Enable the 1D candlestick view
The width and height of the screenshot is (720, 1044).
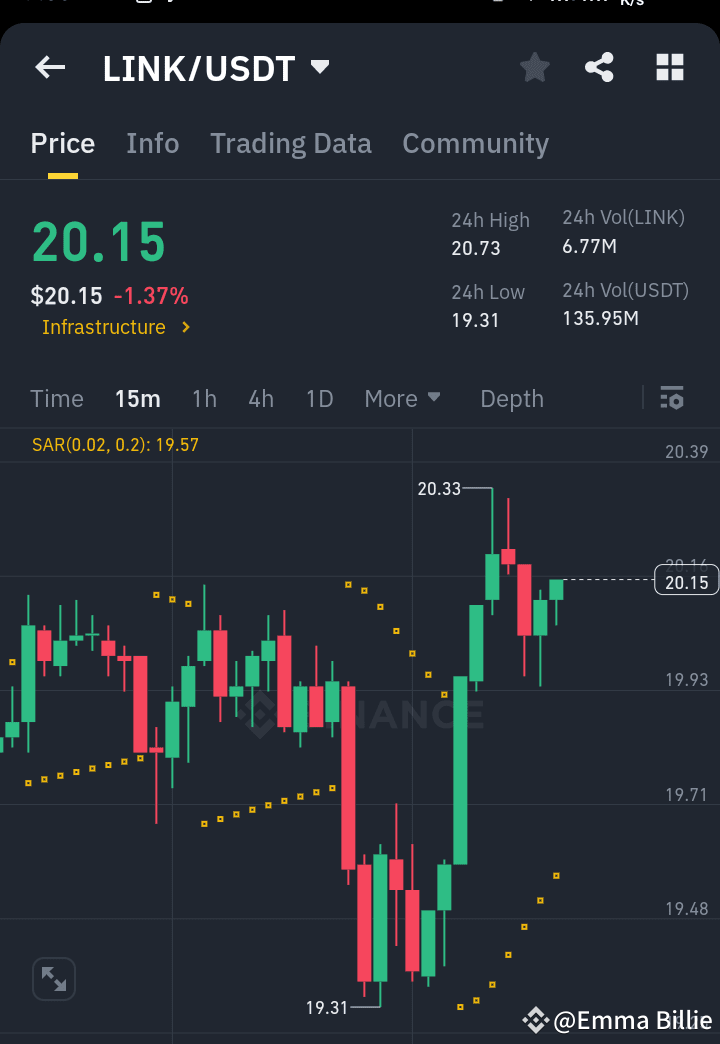(319, 398)
